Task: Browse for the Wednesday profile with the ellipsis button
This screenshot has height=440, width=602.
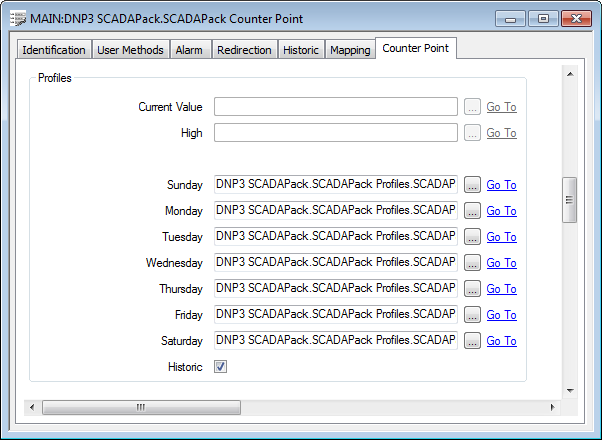Action: tap(472, 263)
